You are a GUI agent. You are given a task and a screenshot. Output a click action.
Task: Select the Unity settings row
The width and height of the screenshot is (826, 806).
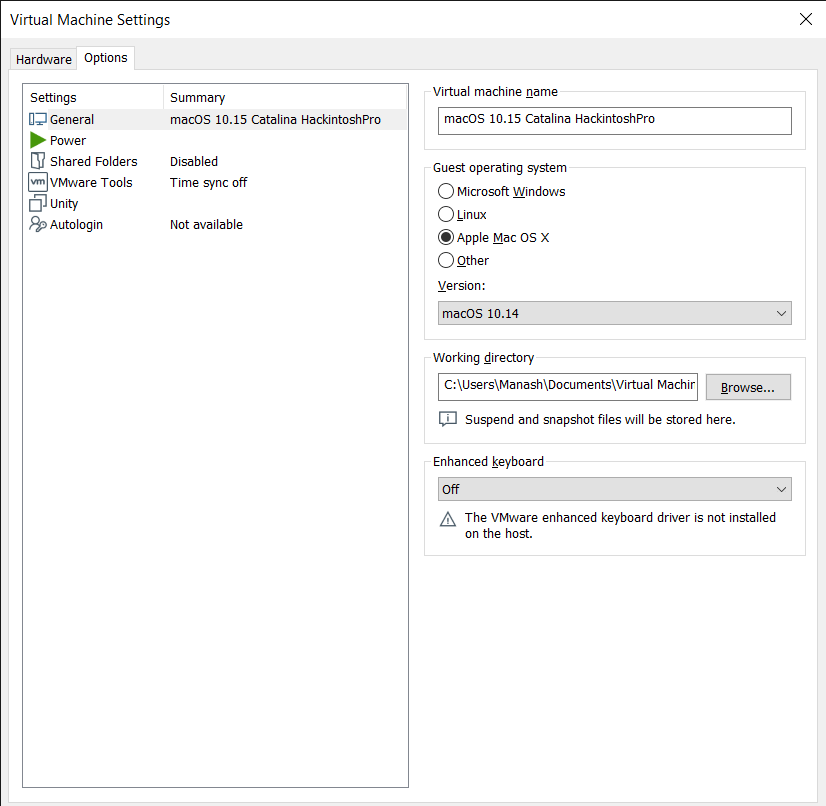coord(217,204)
